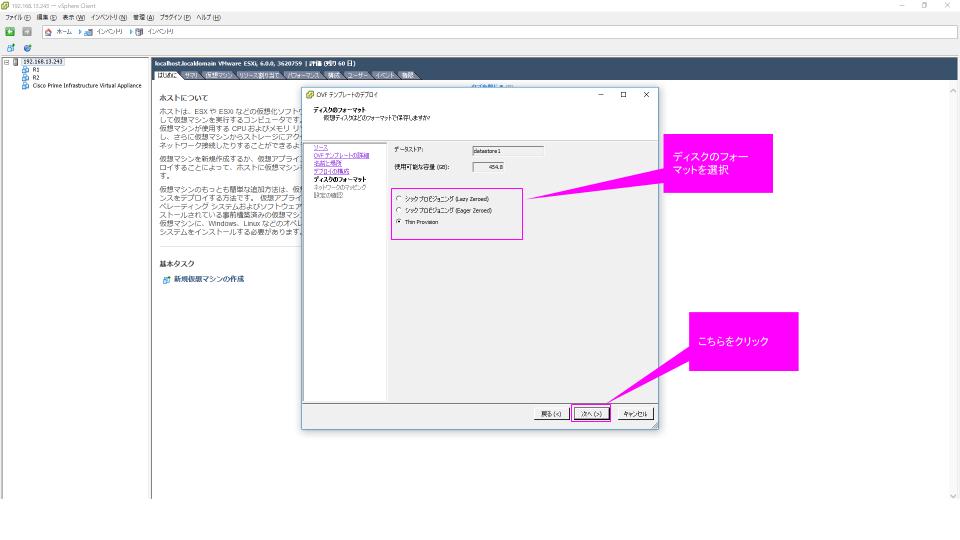Open the ファイル menu
Screen dimensions: 960x540
click(x=18, y=17)
